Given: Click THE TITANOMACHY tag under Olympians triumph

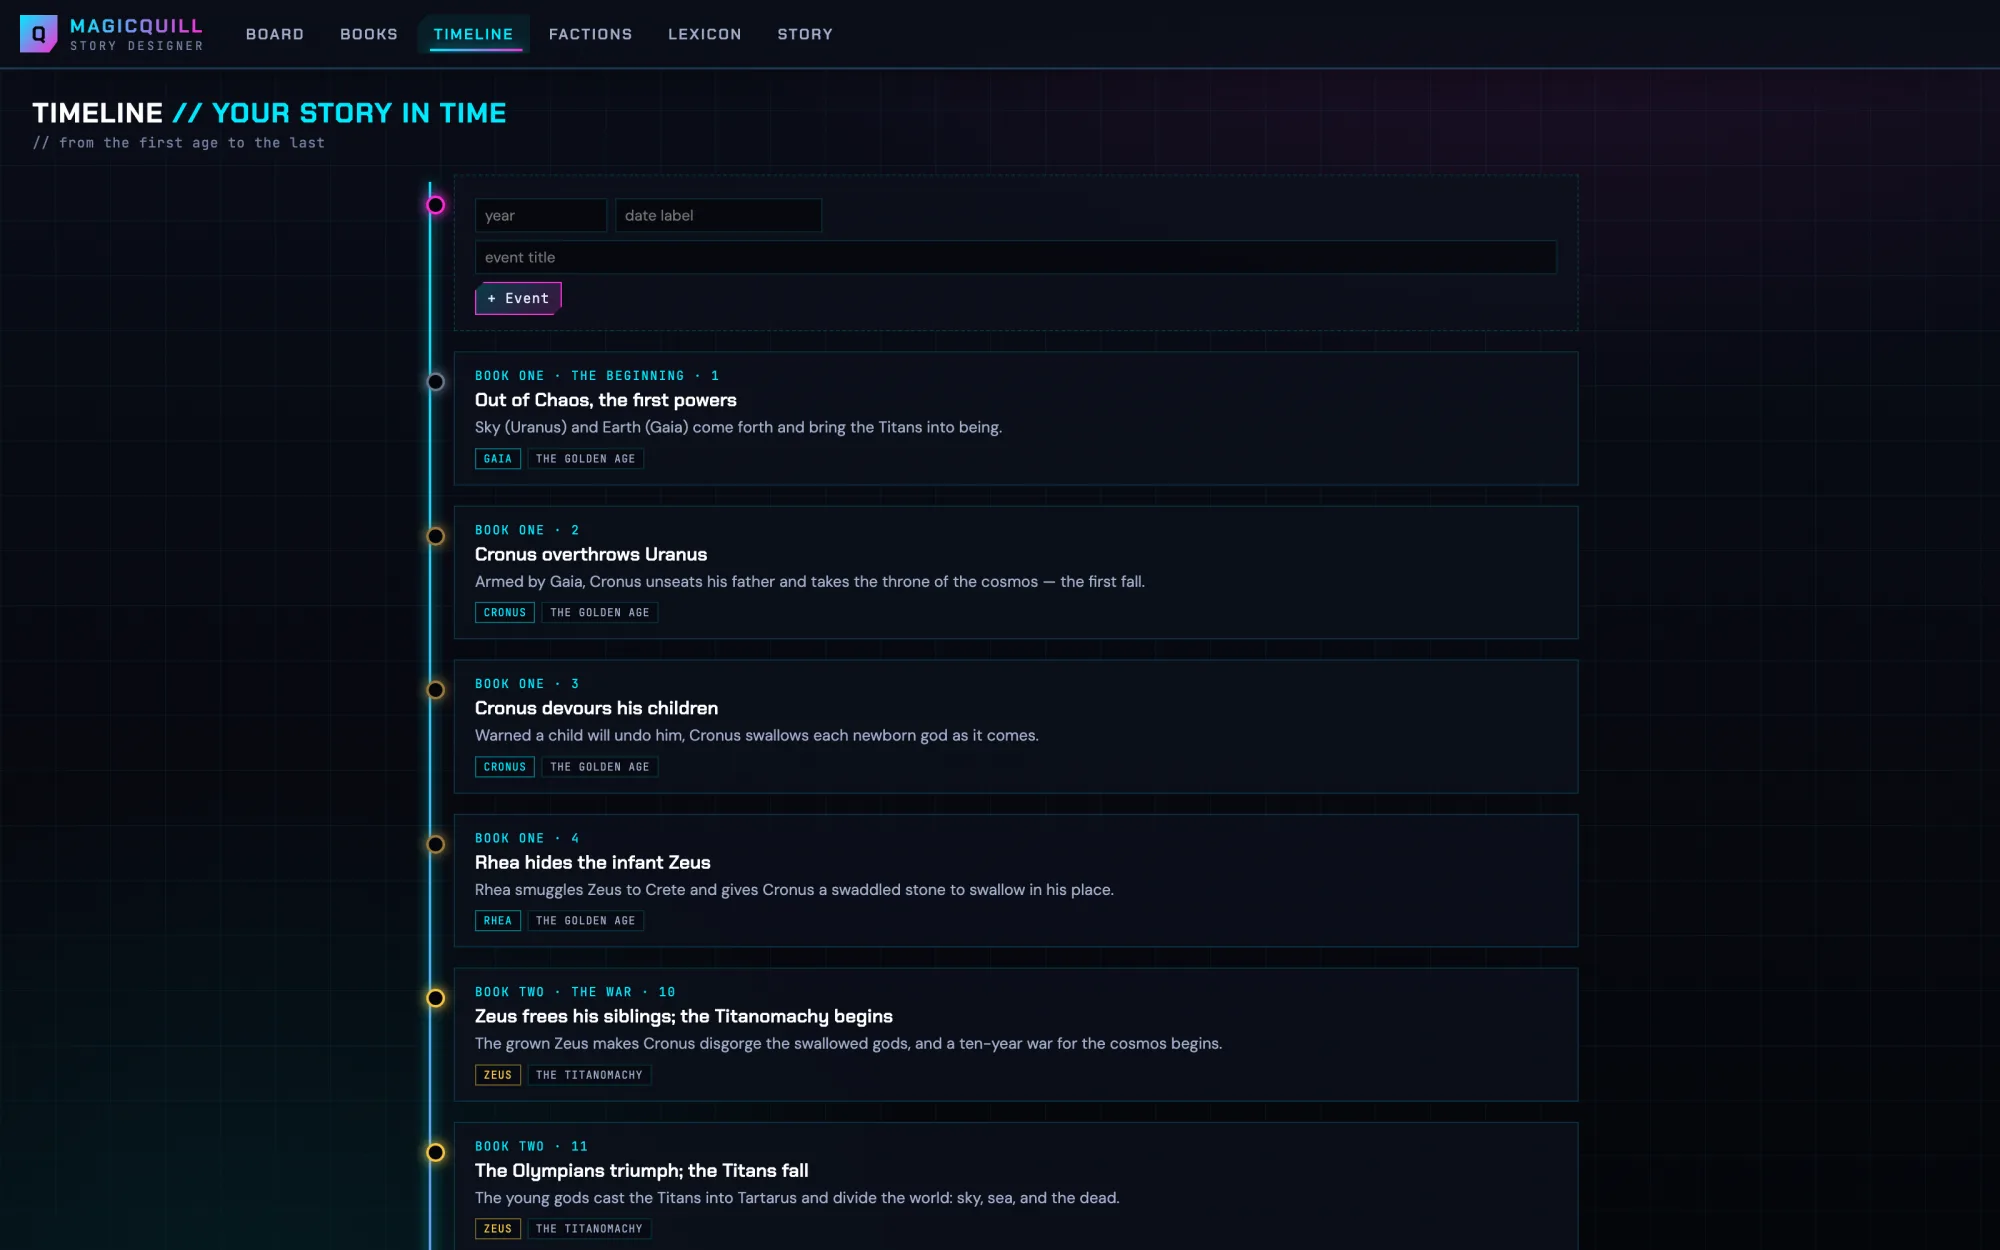Looking at the screenshot, I should (x=589, y=1229).
